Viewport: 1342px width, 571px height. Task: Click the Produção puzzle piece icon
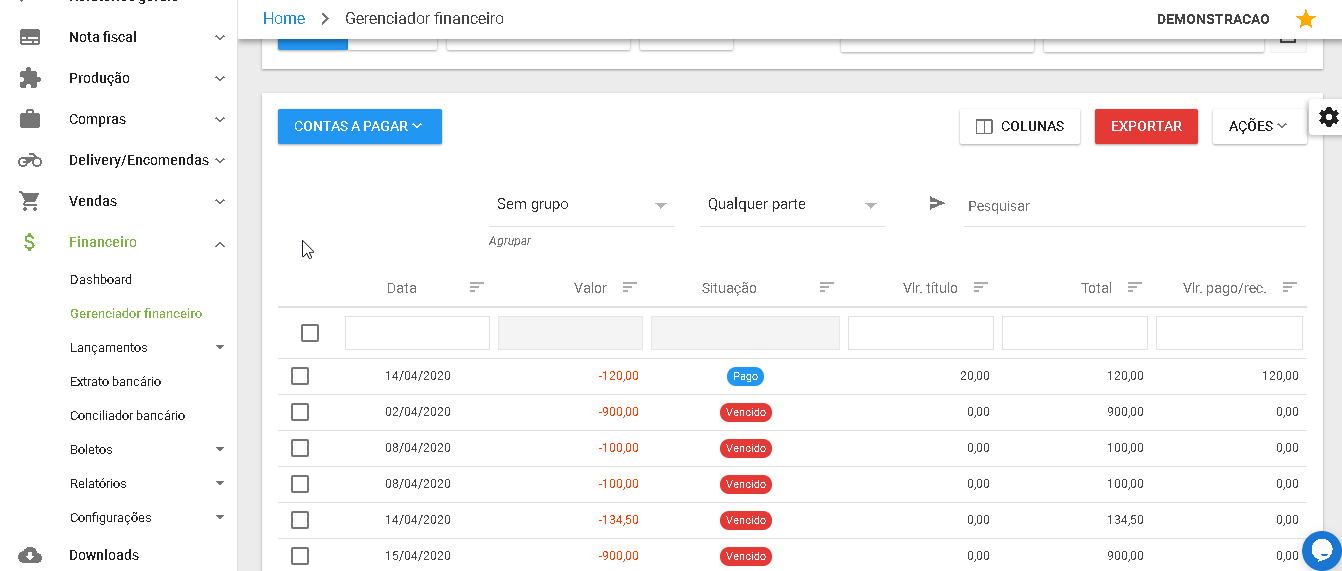[x=30, y=78]
